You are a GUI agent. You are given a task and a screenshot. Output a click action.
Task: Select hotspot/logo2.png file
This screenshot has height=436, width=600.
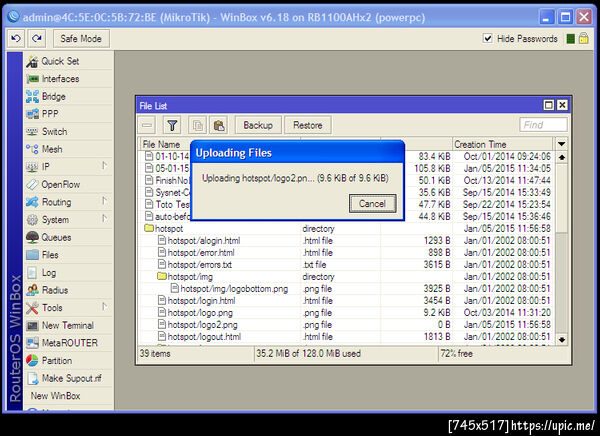coord(346,325)
